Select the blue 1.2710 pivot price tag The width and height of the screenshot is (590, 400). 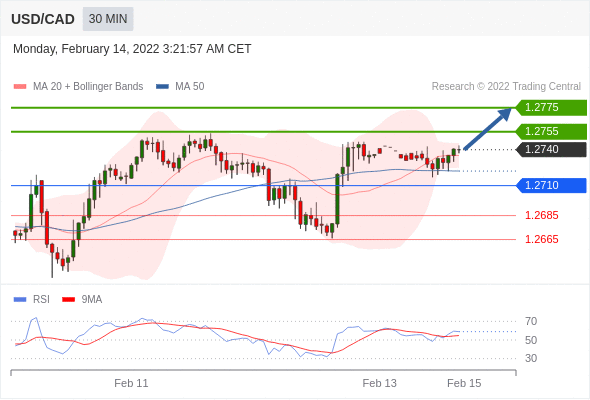[551, 186]
